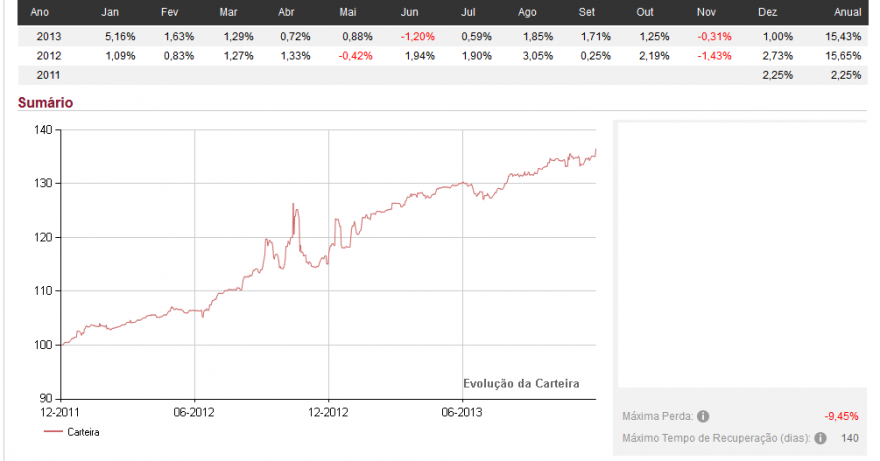Click the -1,43% November 2012 value
Viewport: 880px width, 461px height.
tap(714, 56)
